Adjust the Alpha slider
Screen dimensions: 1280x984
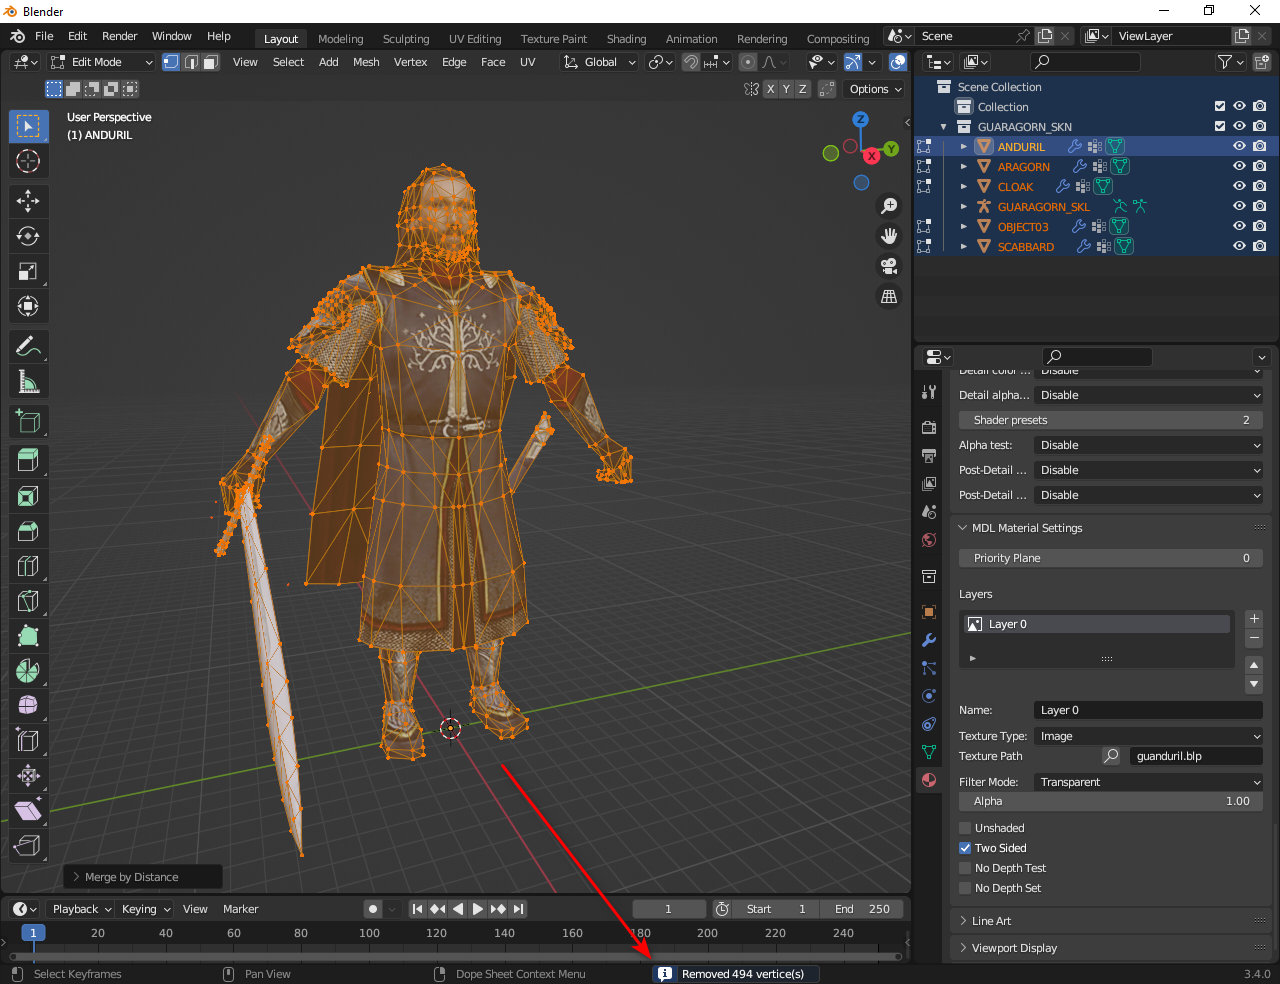[1110, 801]
